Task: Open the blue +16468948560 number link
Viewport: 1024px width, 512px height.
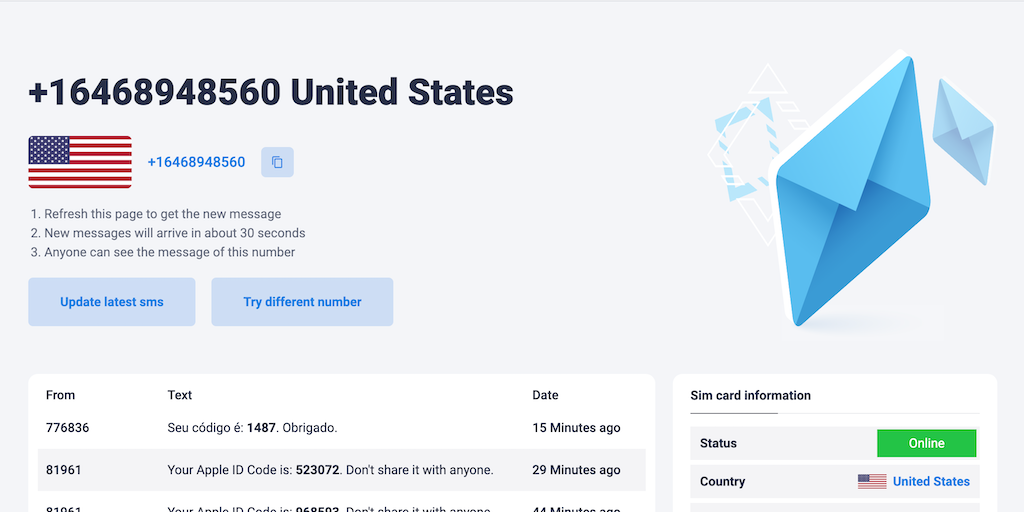Action: tap(196, 162)
